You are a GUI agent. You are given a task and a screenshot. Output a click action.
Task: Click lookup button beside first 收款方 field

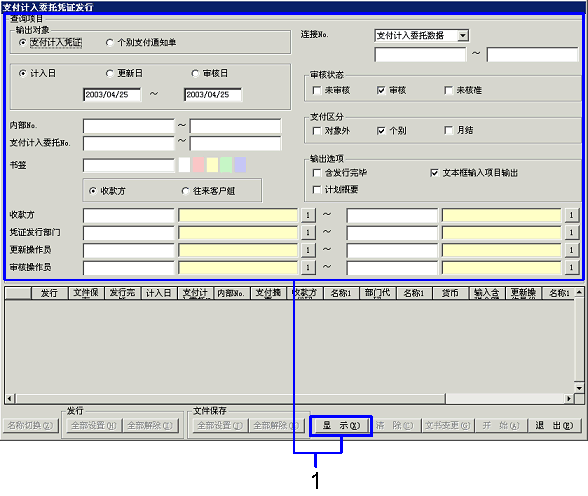(308, 215)
